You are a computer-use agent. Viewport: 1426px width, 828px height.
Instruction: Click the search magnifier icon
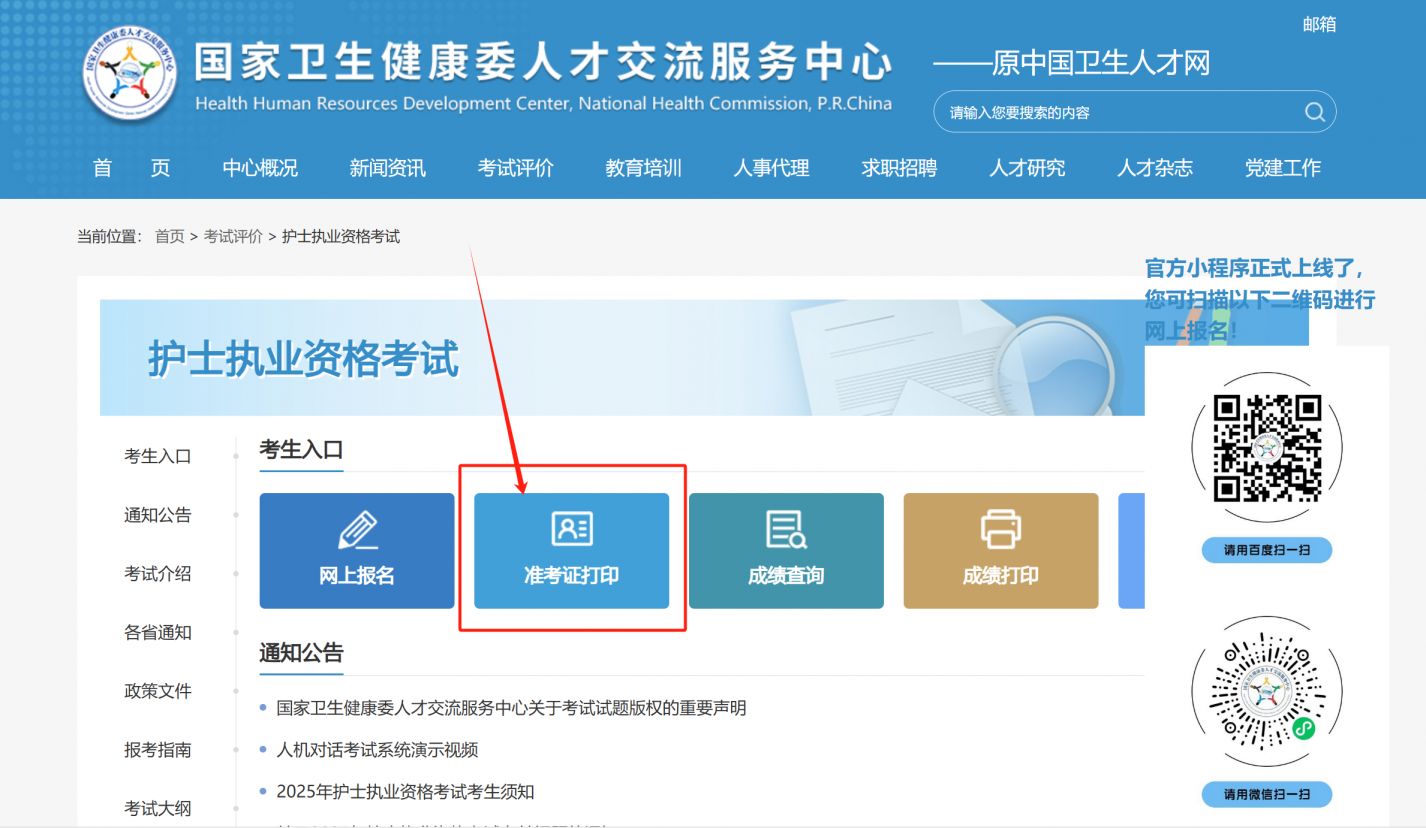tap(1314, 112)
